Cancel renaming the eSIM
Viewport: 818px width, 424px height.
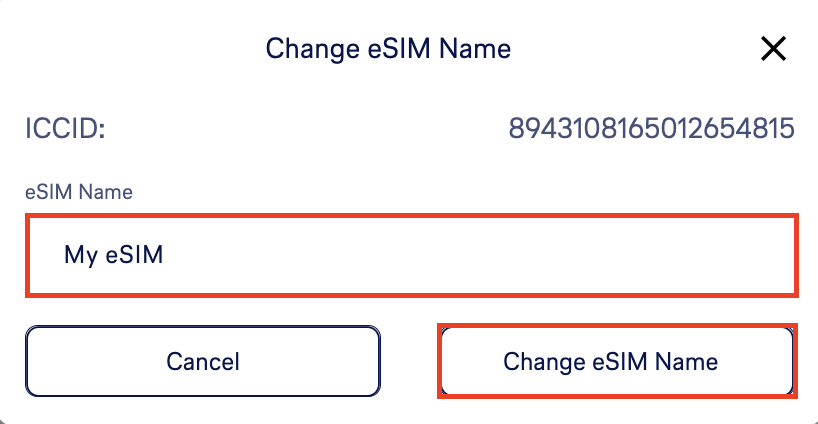point(203,361)
